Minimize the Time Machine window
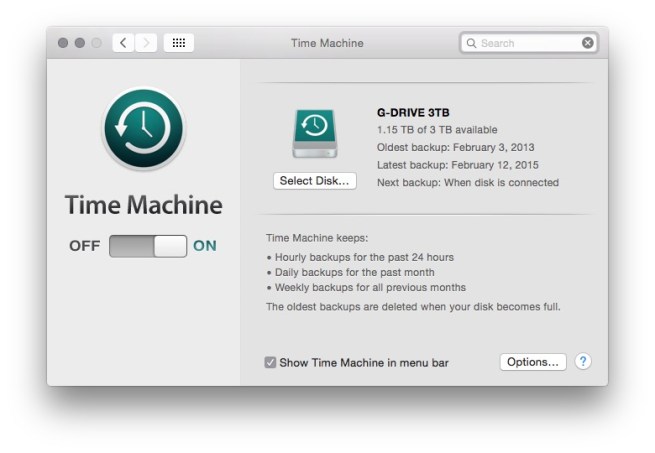The image size is (655, 453). [x=80, y=43]
